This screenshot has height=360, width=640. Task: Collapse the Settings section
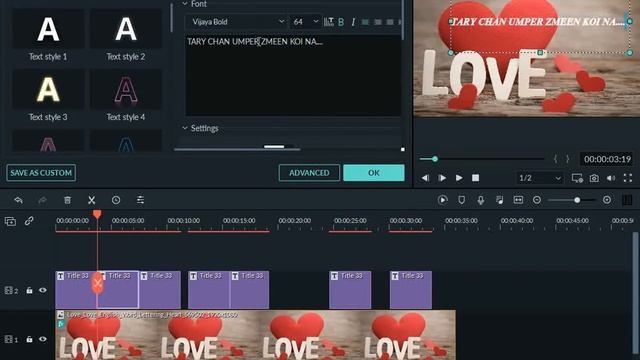(x=185, y=128)
